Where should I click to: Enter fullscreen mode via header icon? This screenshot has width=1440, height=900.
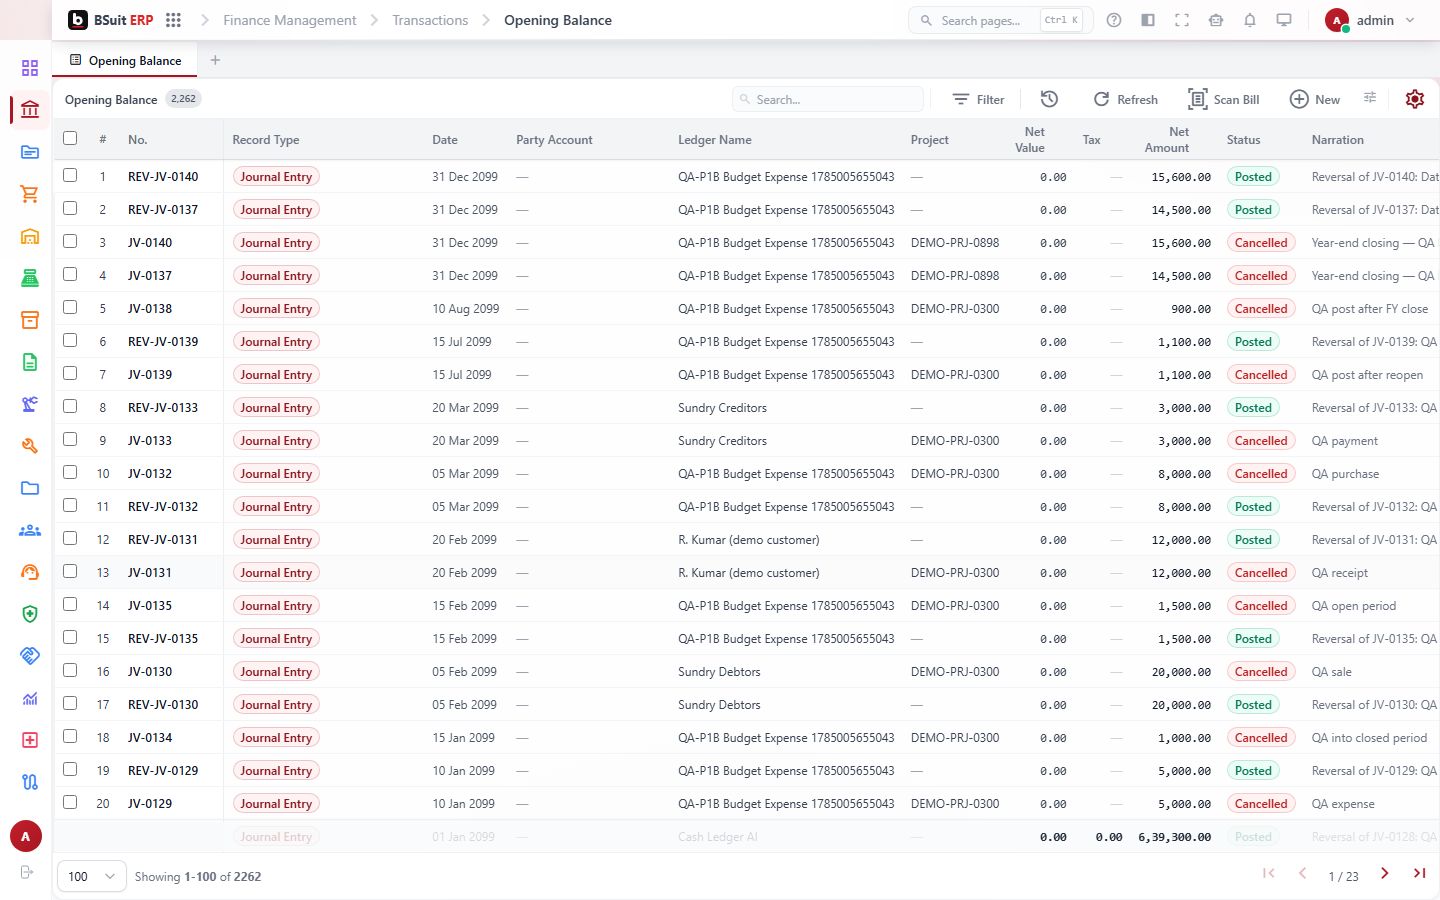click(1182, 20)
